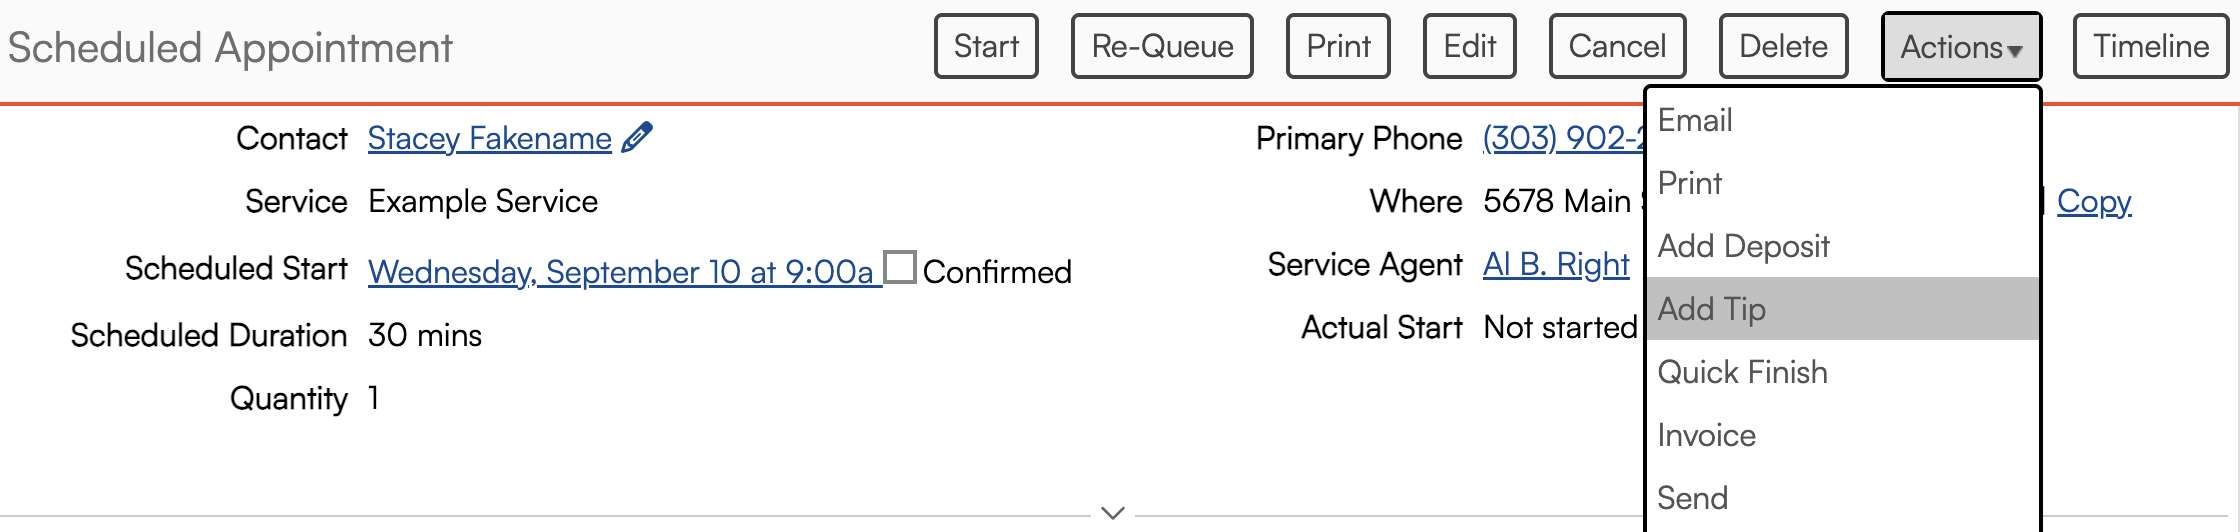The image size is (2240, 532).
Task: Click the Al B. Right agent link
Action: tap(1556, 264)
